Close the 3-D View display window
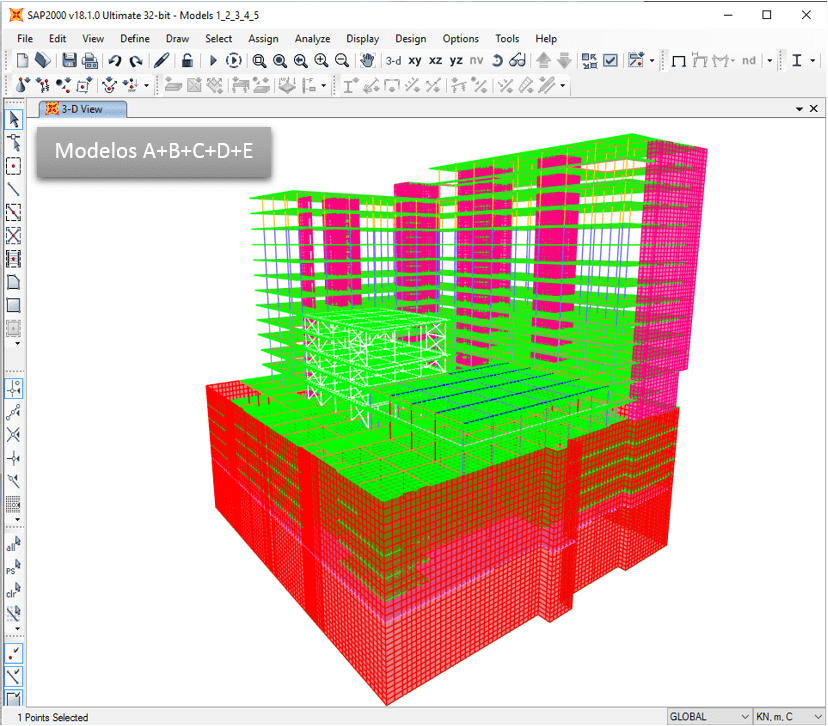Image resolution: width=828 pixels, height=726 pixels. tap(814, 107)
